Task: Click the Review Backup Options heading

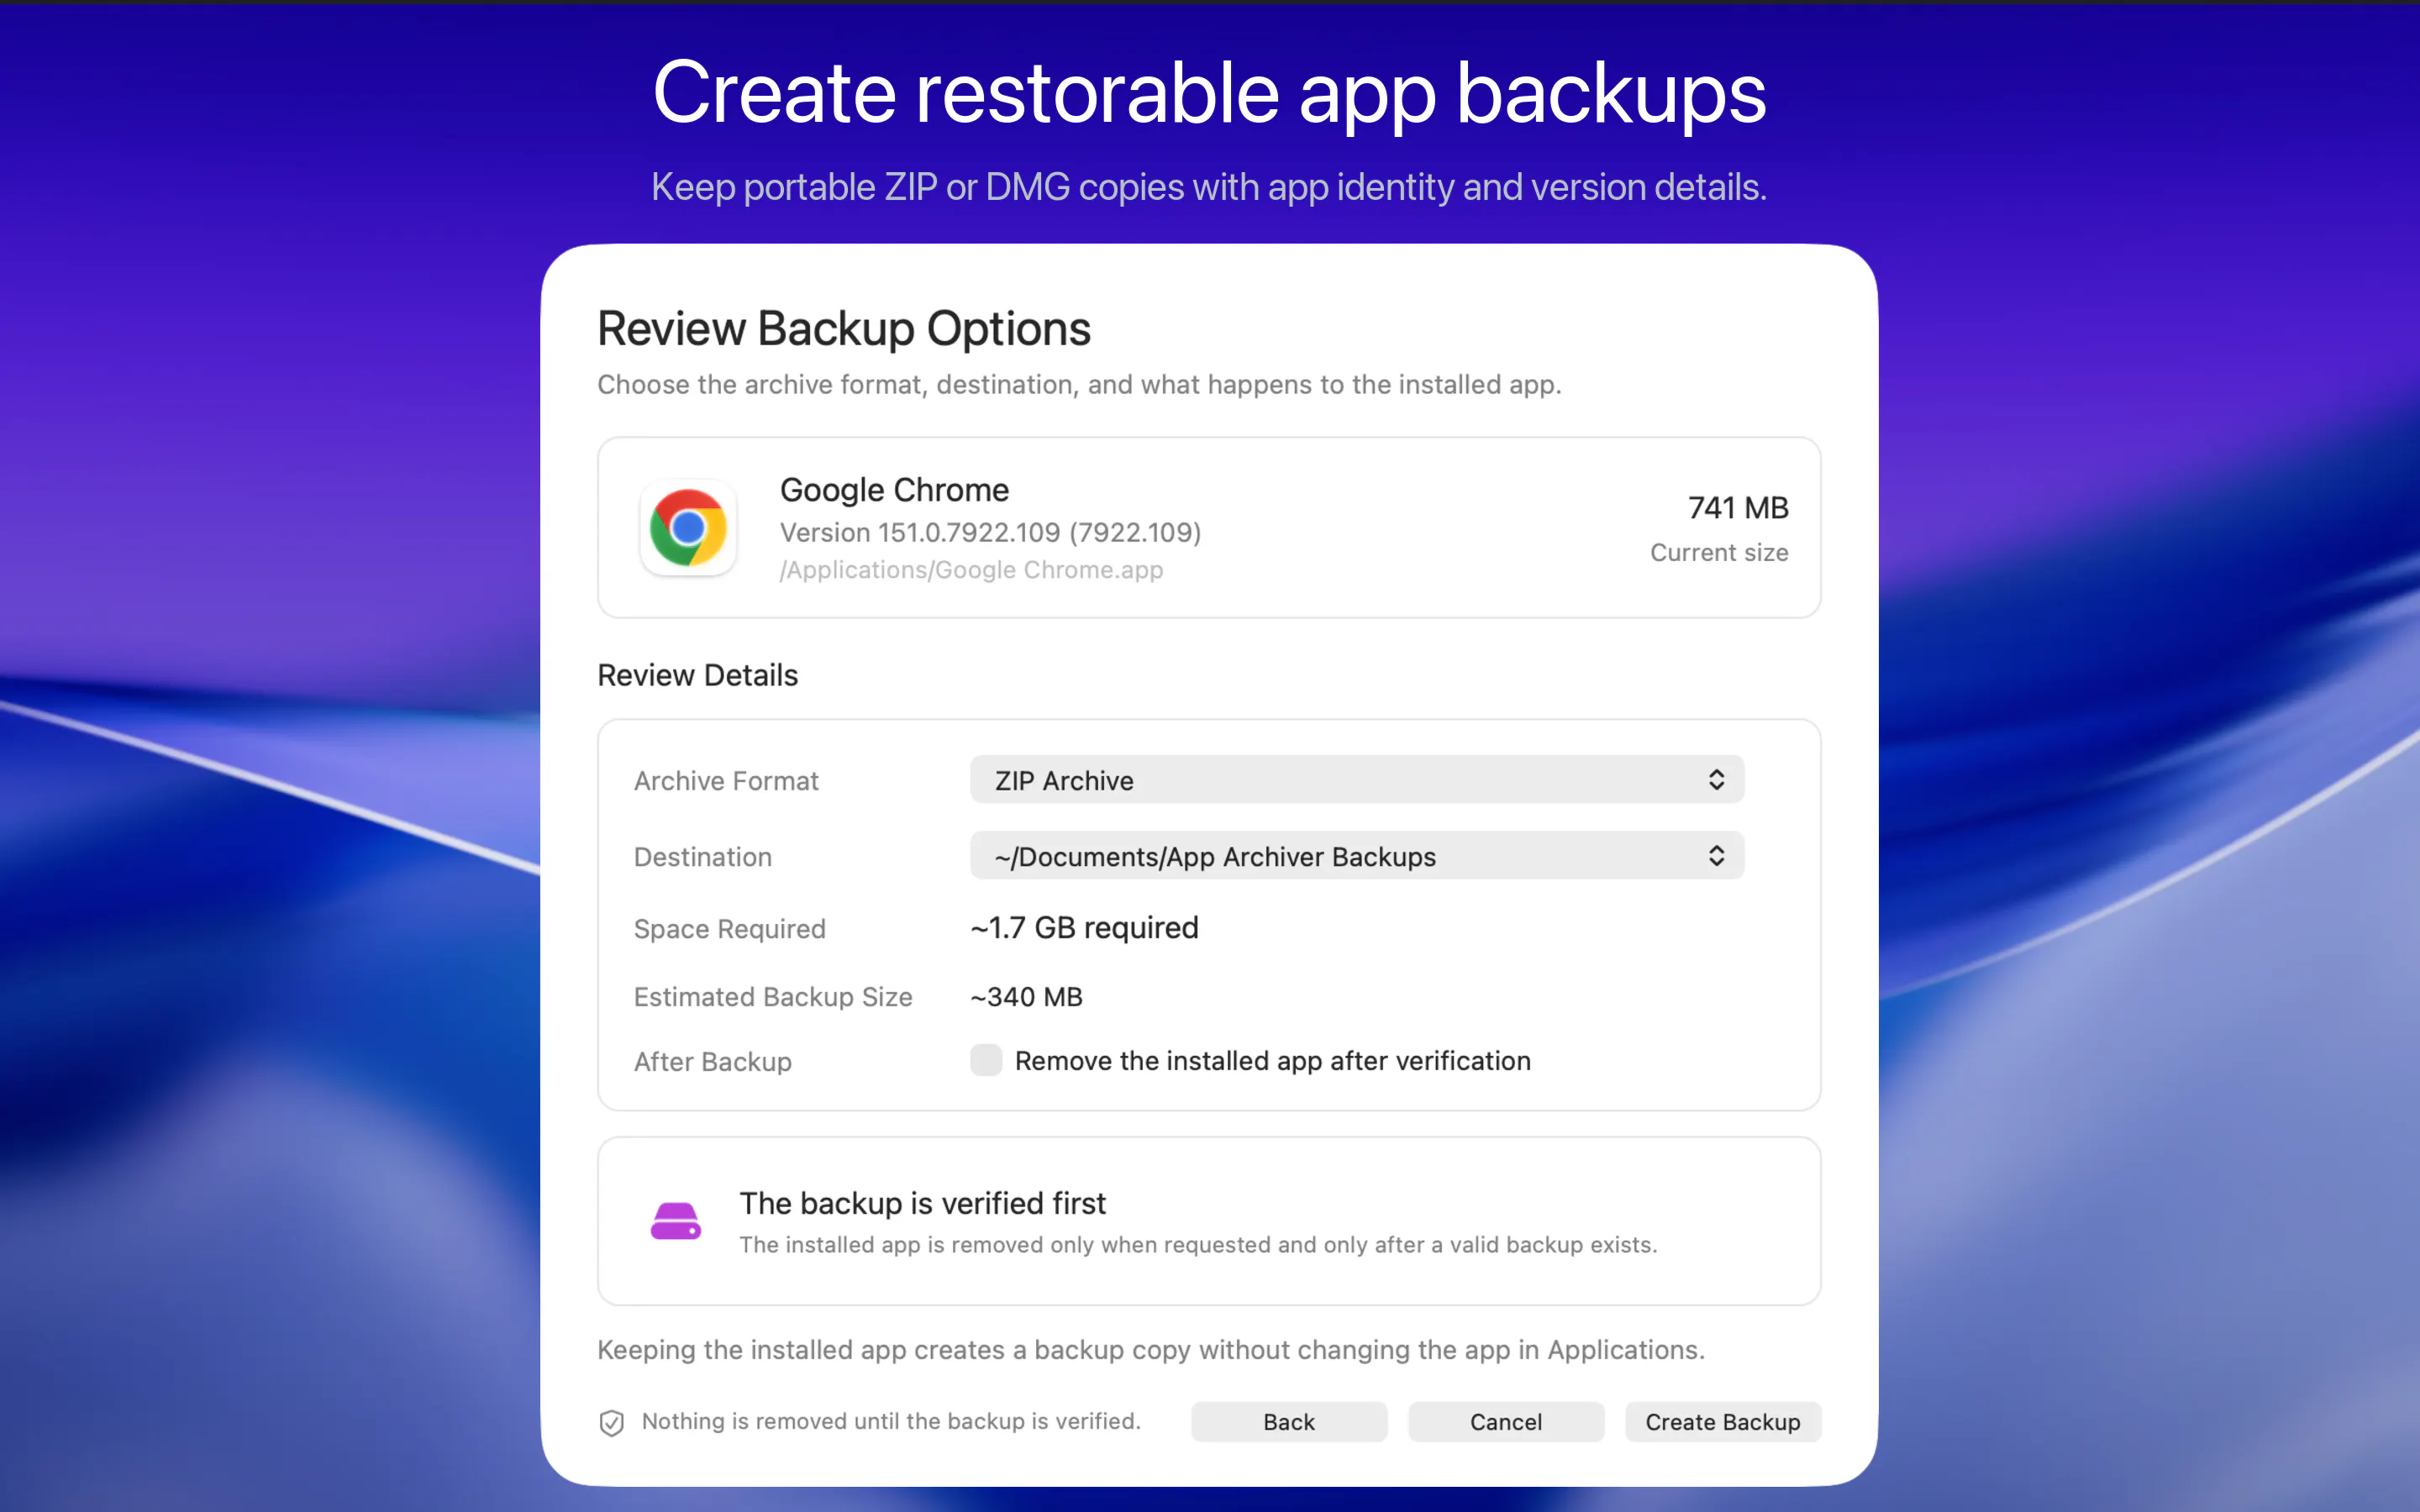Action: pyautogui.click(x=844, y=329)
